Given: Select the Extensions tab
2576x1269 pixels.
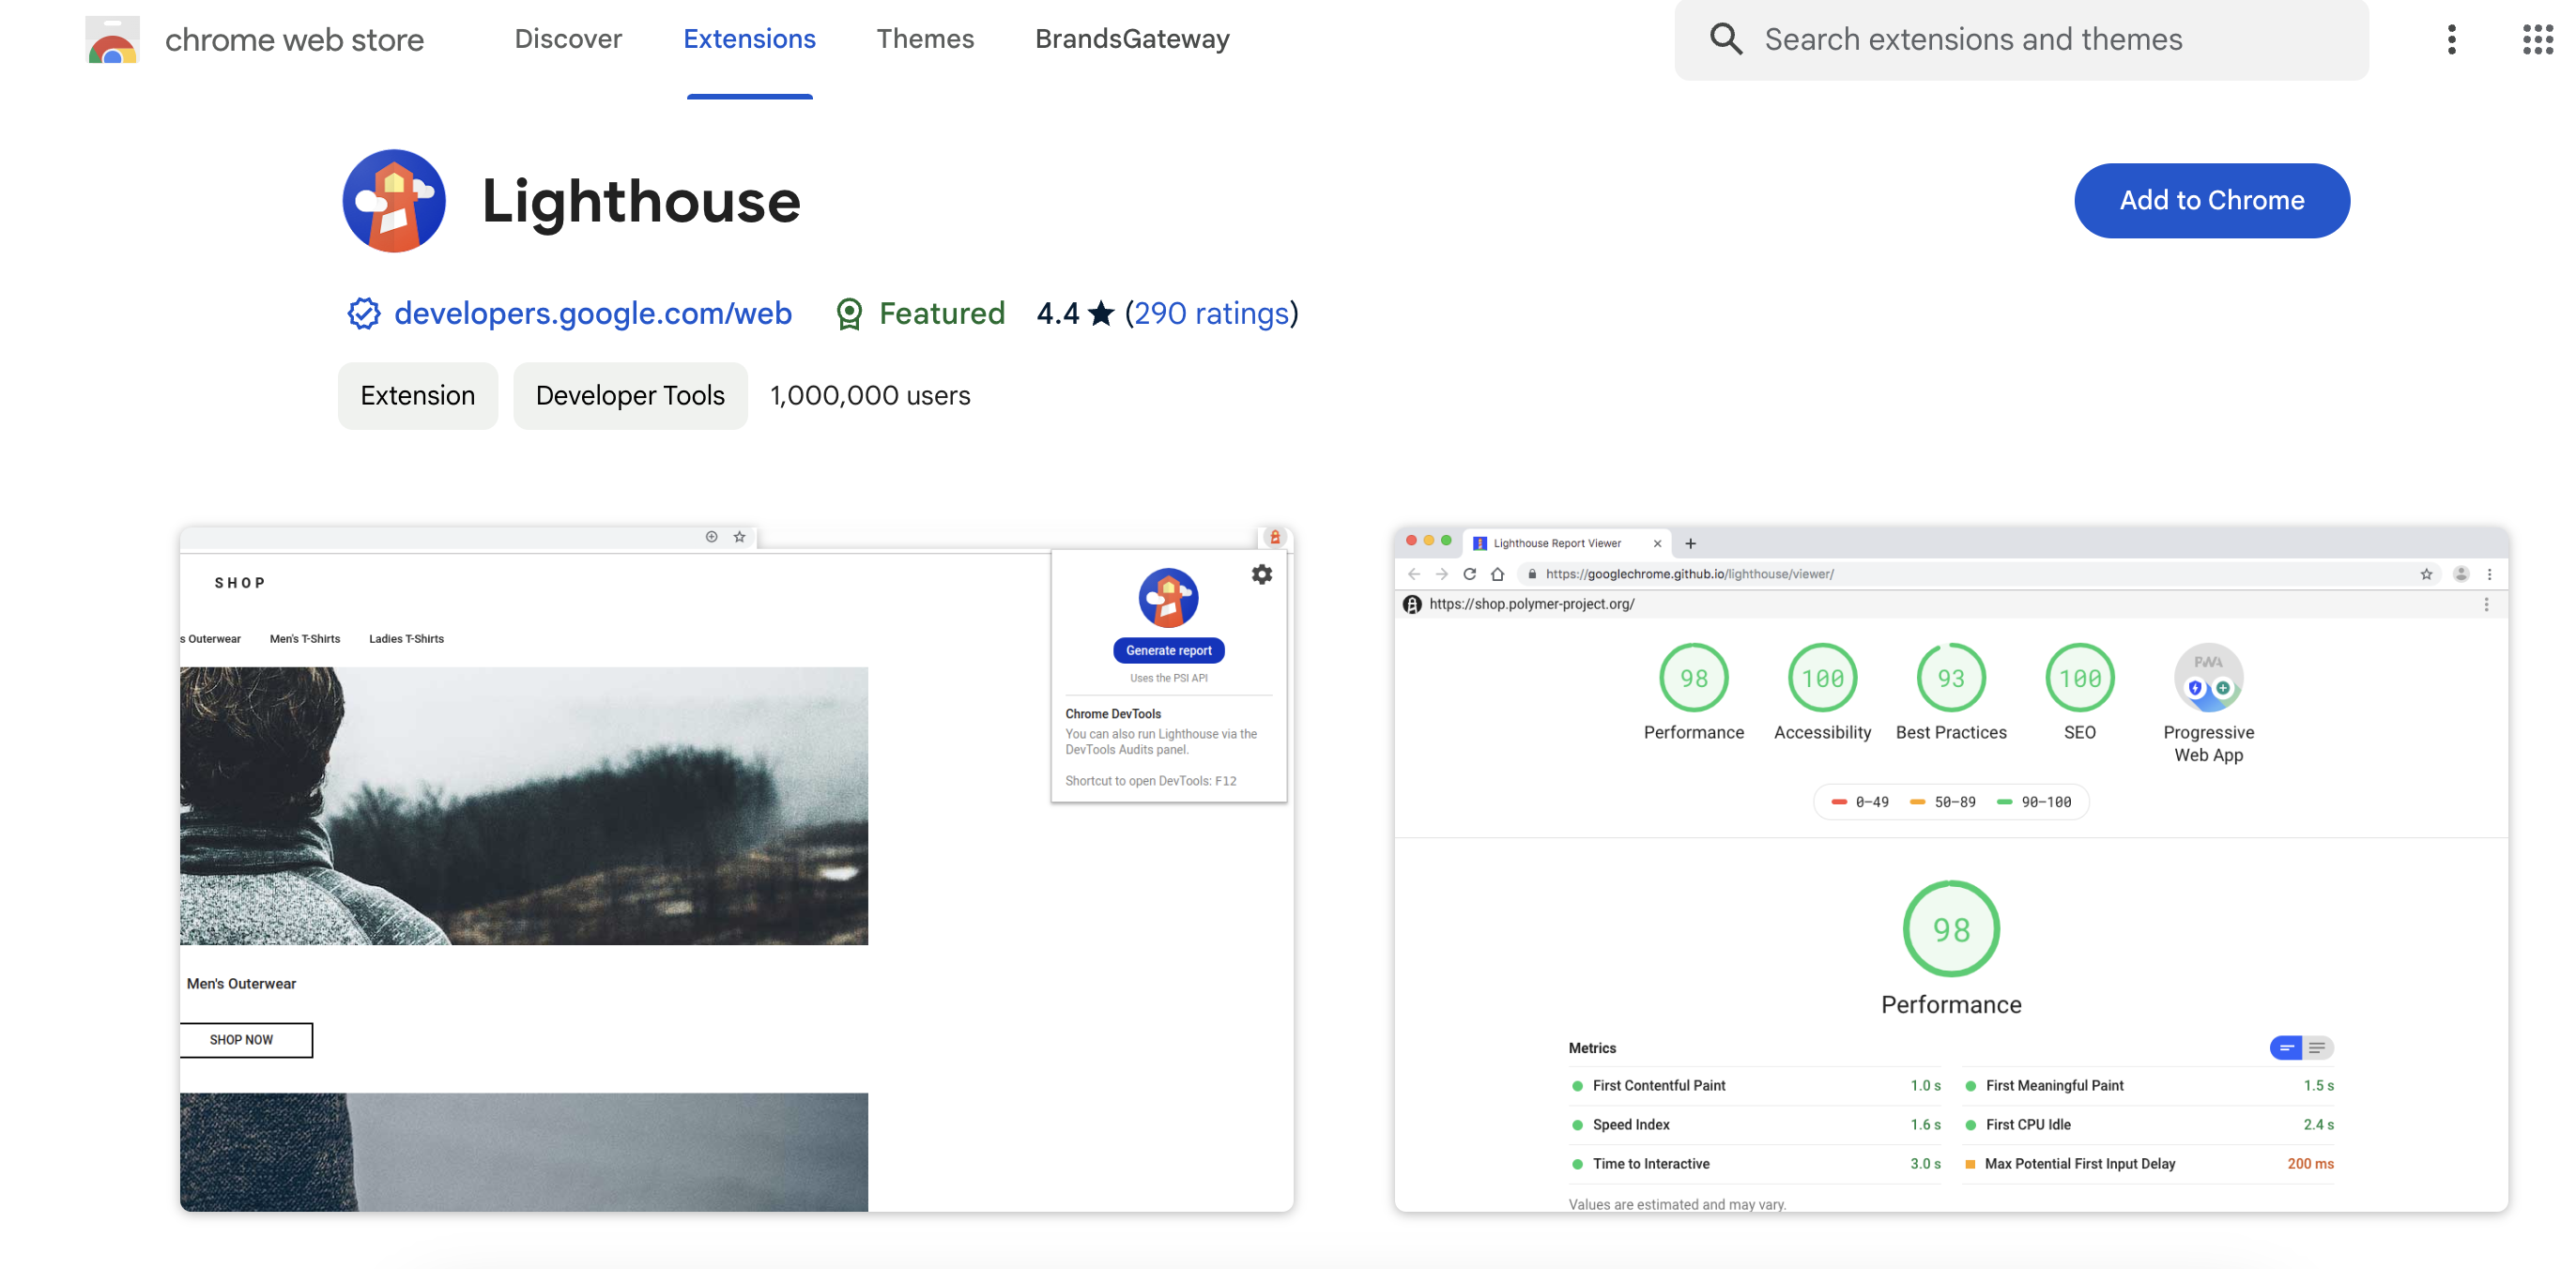Looking at the screenshot, I should click(749, 38).
